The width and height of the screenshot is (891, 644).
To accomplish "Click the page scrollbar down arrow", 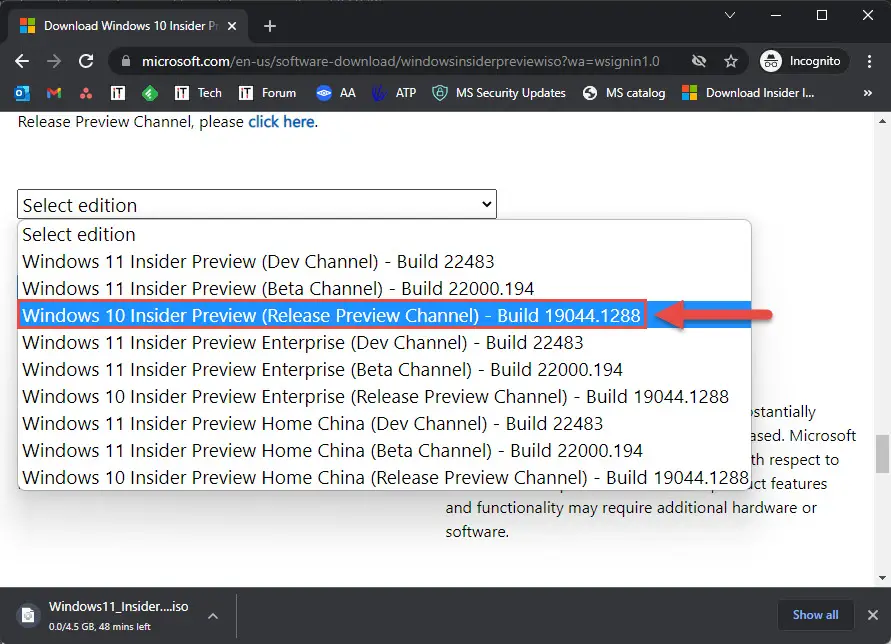I will [x=882, y=578].
